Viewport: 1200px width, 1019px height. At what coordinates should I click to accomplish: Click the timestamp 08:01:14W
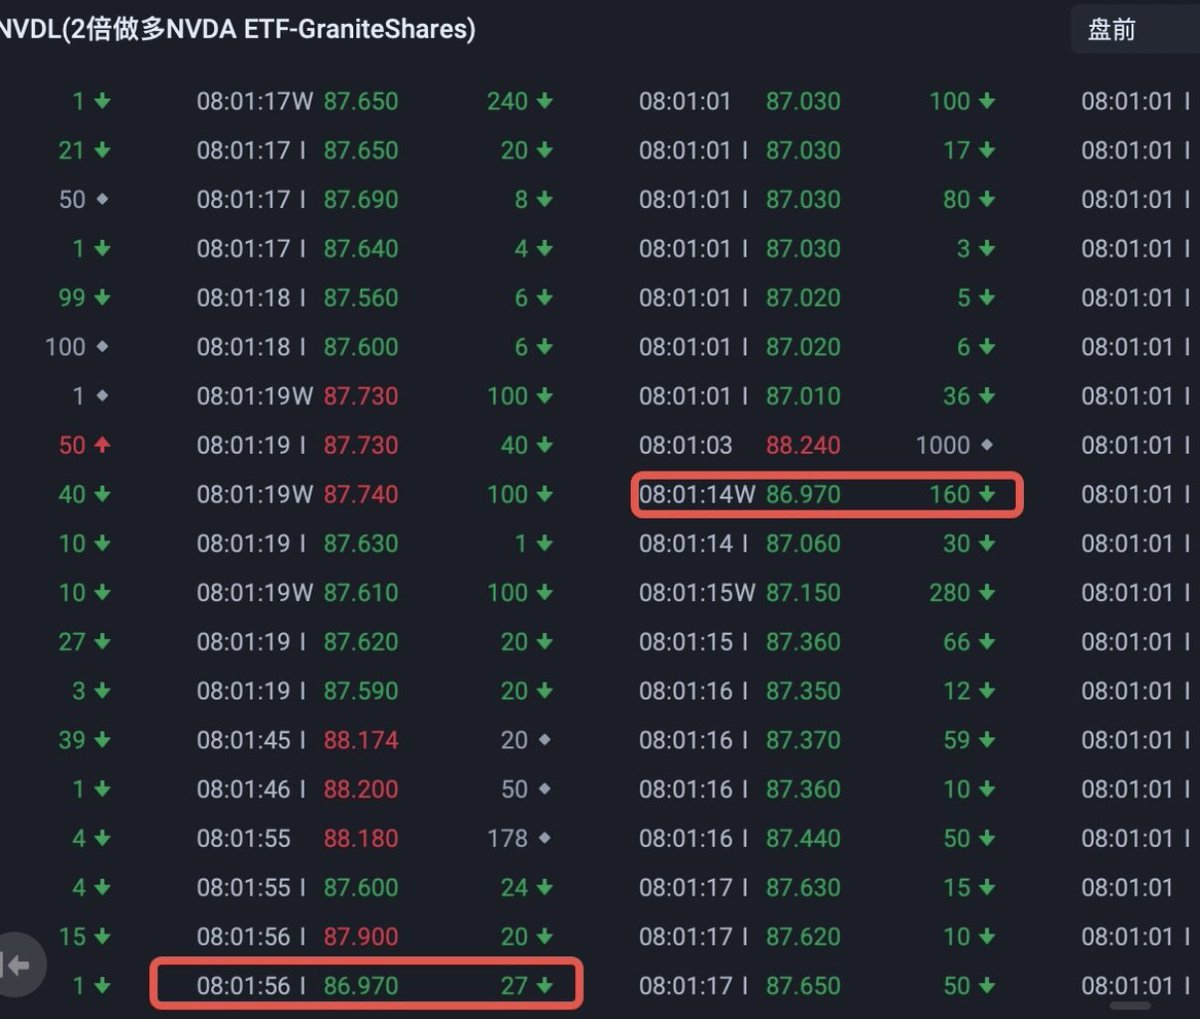[697, 494]
